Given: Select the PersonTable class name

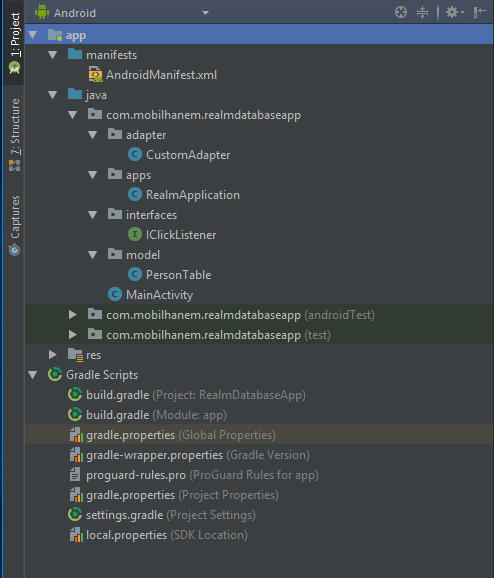Looking at the screenshot, I should click(178, 275).
